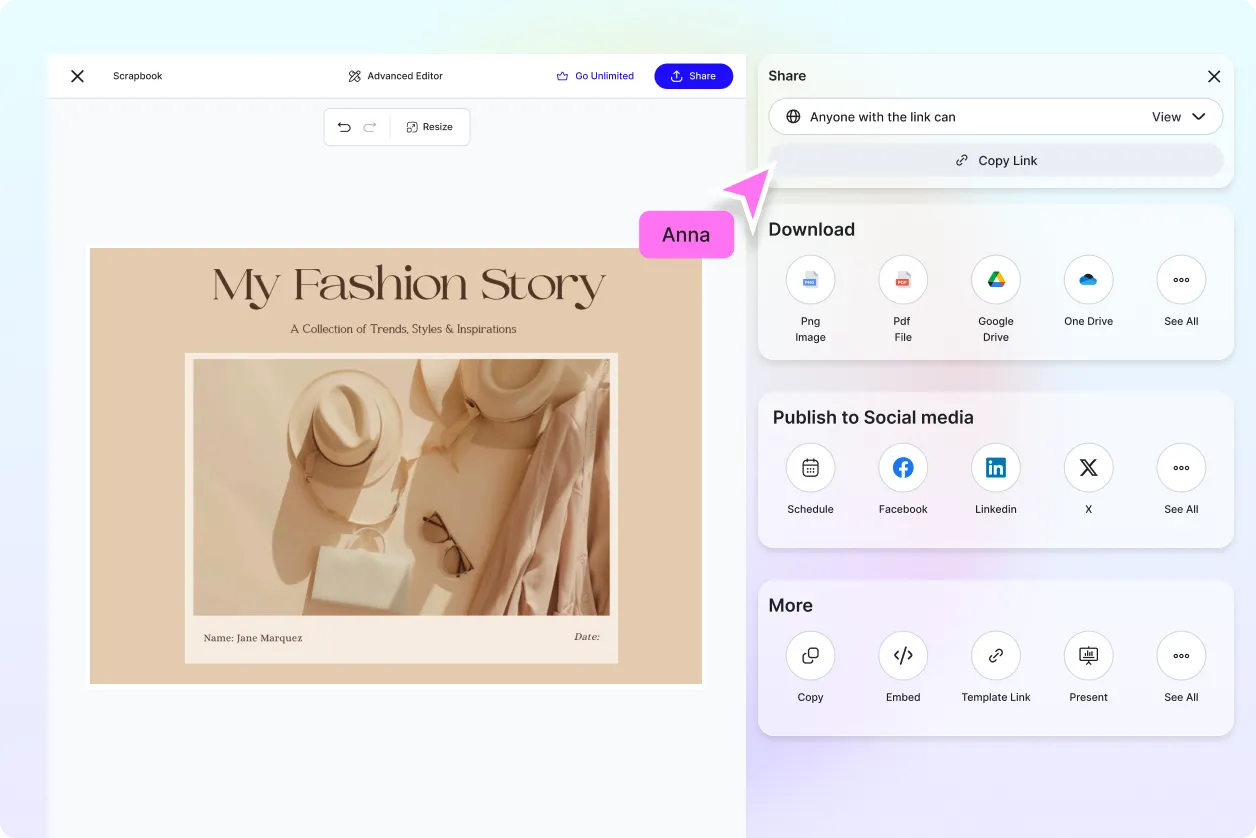Download the design as a Pdf File
1256x838 pixels.
[902, 280]
